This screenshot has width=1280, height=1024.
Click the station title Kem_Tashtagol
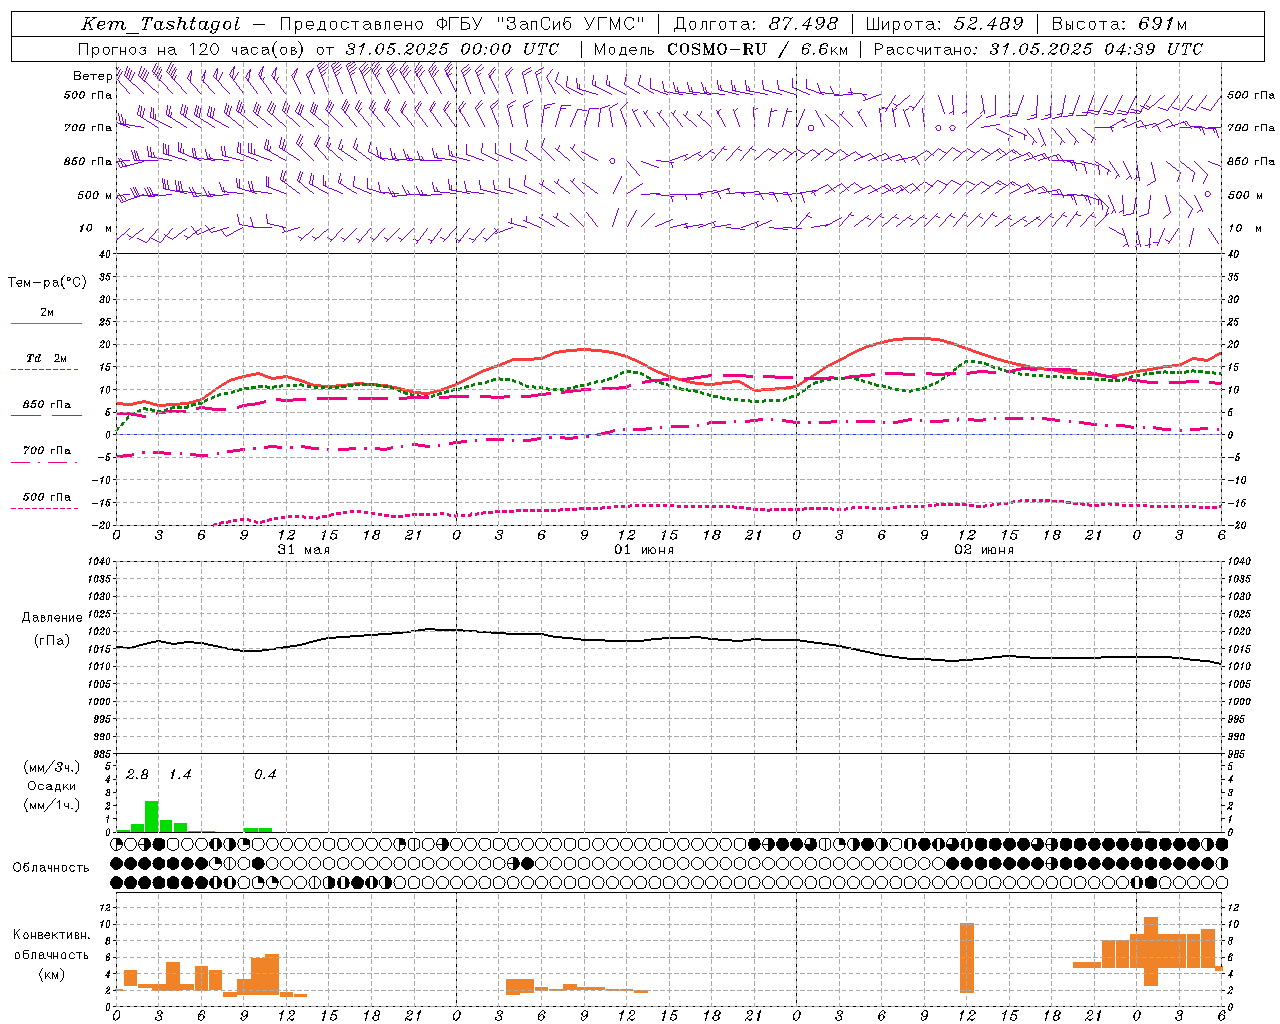(x=160, y=24)
